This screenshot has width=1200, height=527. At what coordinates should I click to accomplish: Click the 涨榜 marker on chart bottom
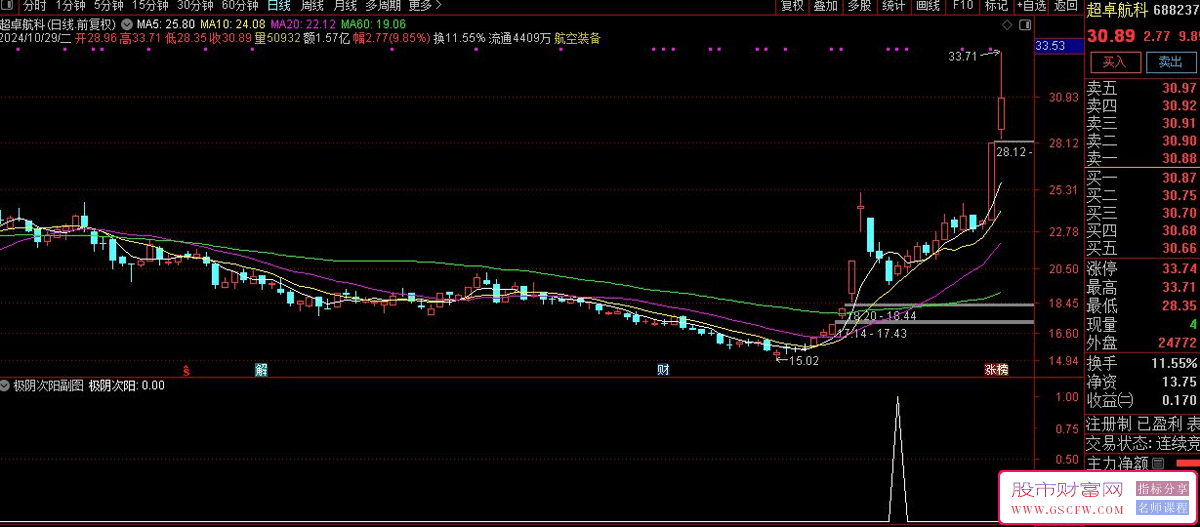click(x=996, y=370)
